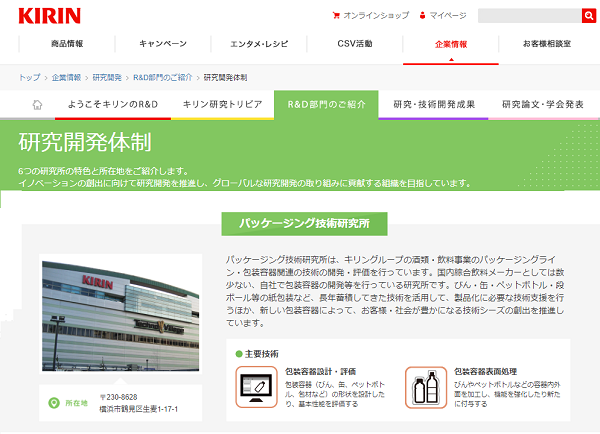Click the My Page person icon
This screenshot has width=600, height=434.
coord(423,16)
